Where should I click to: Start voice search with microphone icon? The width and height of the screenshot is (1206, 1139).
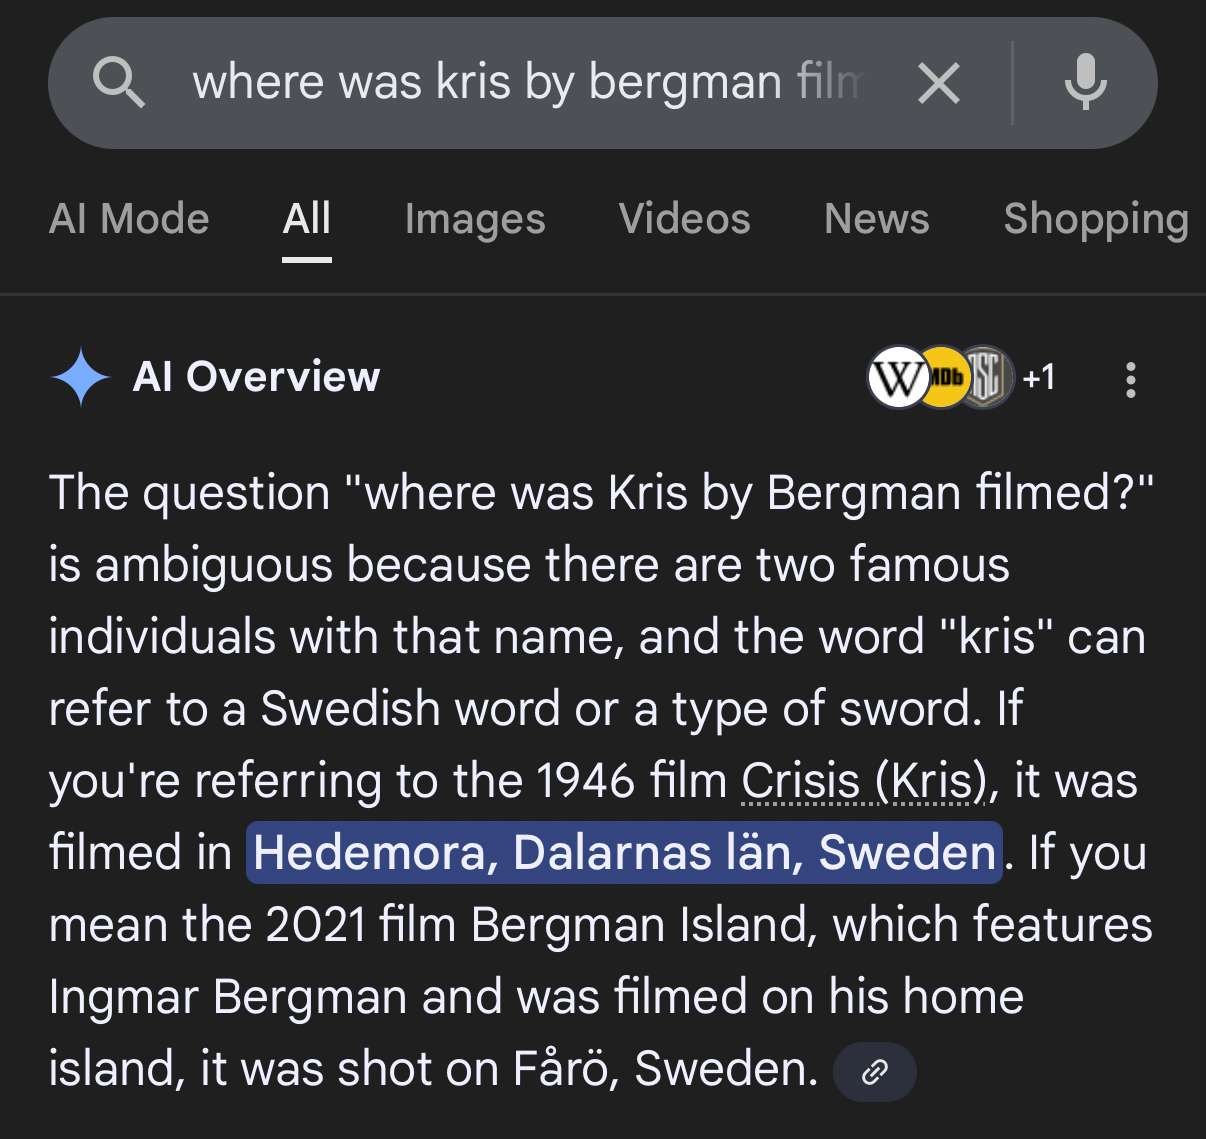pos(1085,83)
